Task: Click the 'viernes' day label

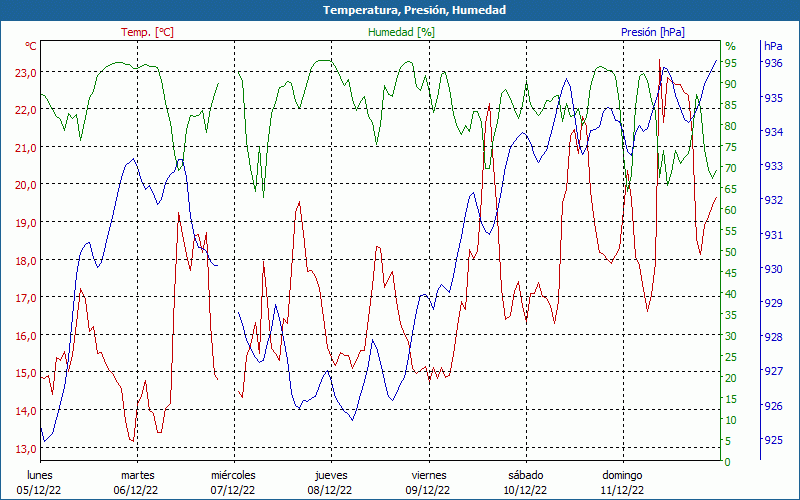Action: click(429, 476)
